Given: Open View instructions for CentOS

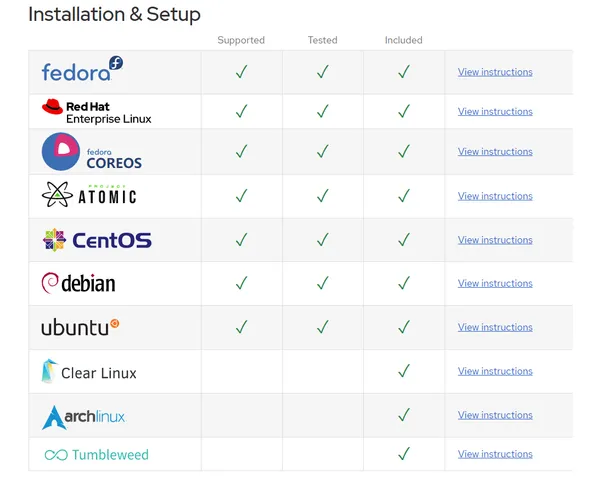Looking at the screenshot, I should [x=495, y=240].
